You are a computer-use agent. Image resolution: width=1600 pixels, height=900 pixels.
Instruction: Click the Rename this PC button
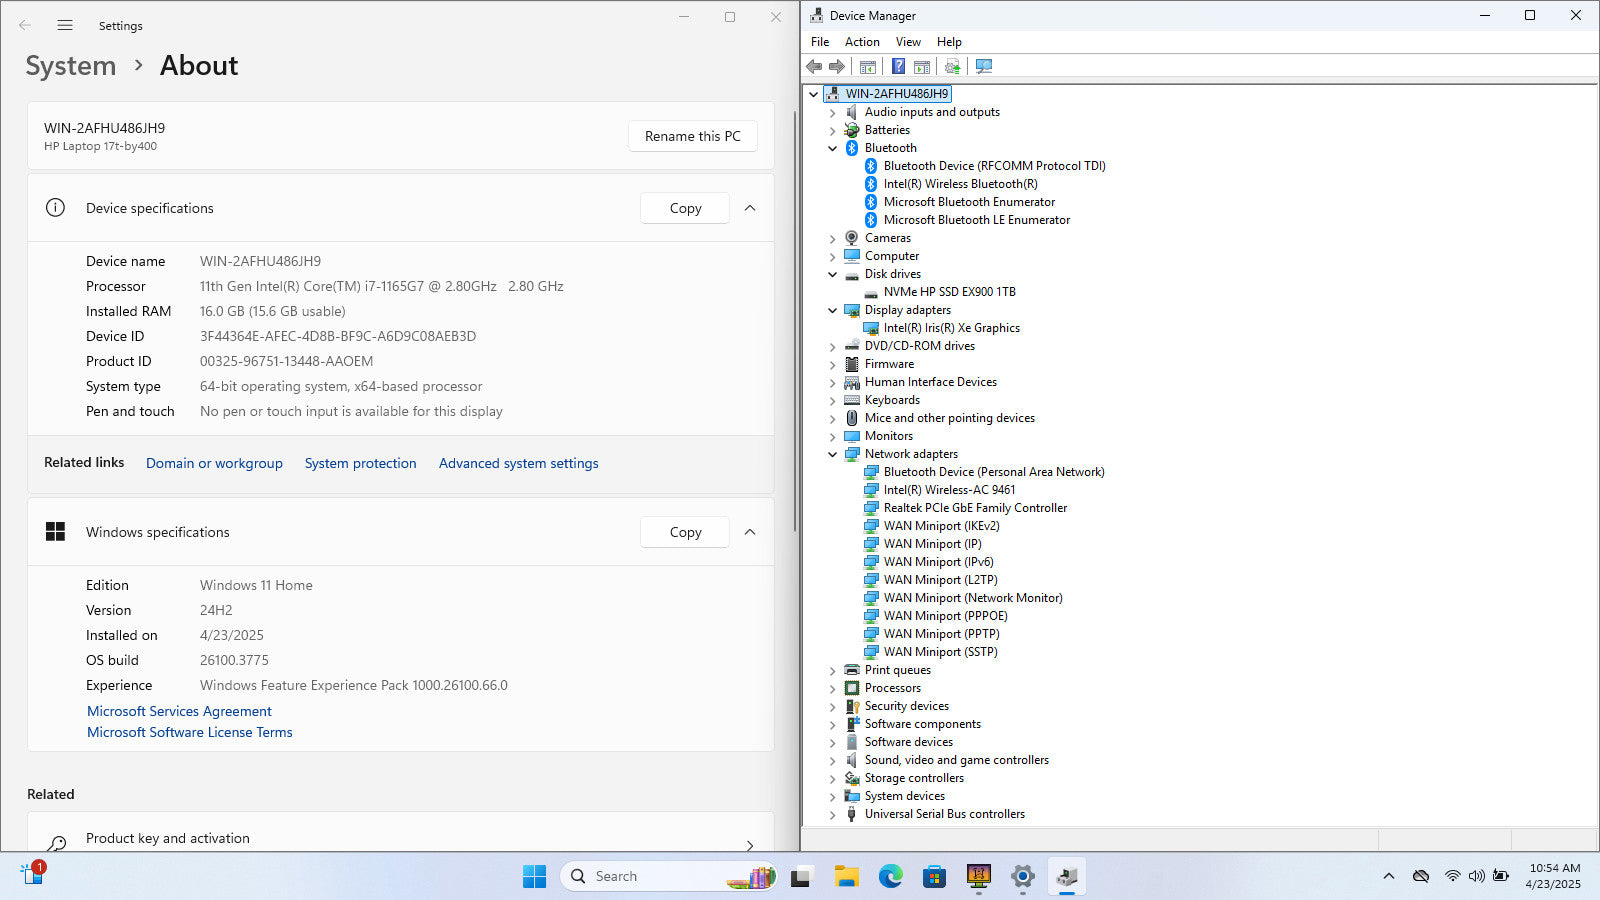(x=693, y=136)
